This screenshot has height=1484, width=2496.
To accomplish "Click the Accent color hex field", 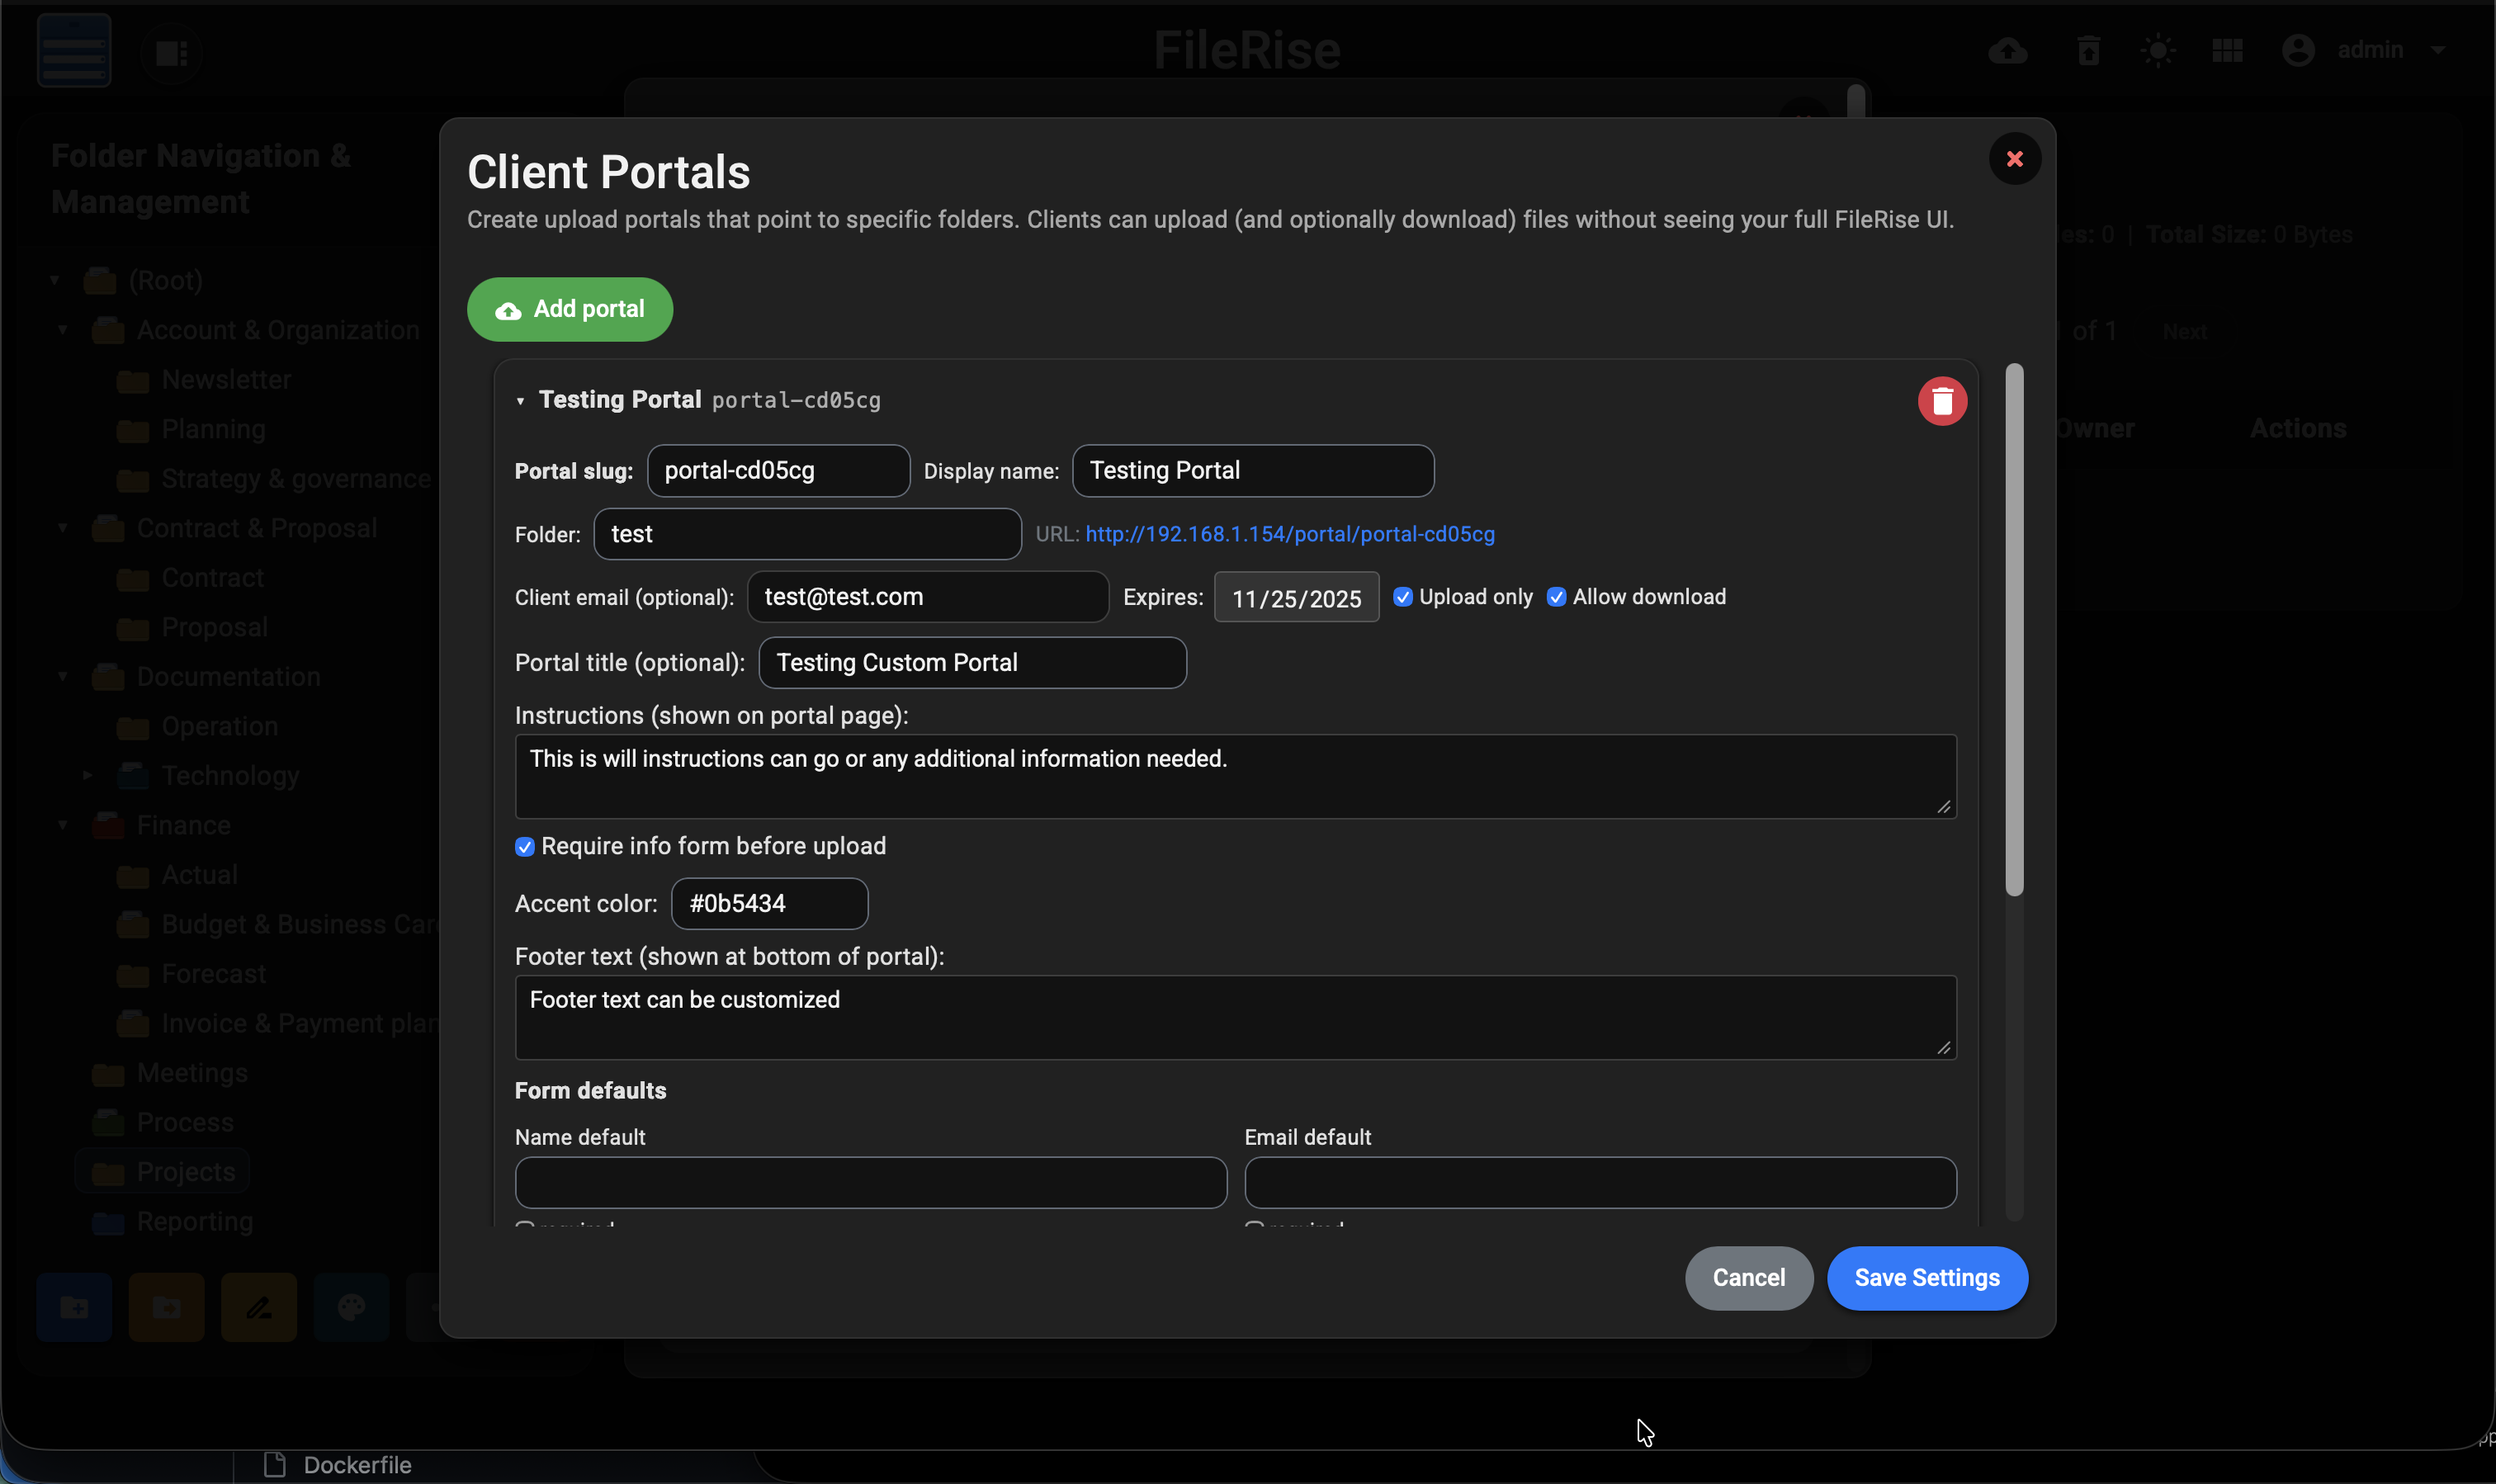I will [768, 903].
